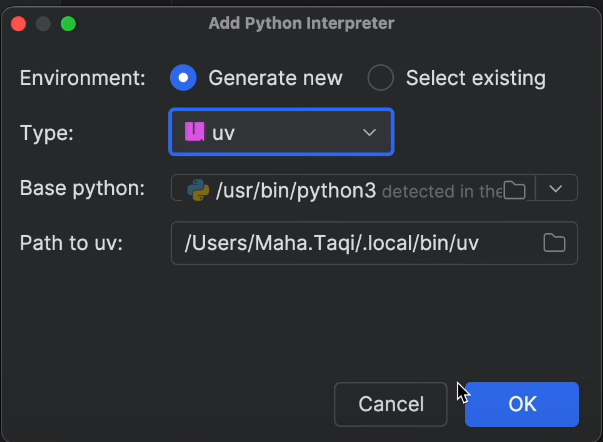Maximize the dialog with the green button
Viewport: 603px width, 442px height.
(67, 23)
